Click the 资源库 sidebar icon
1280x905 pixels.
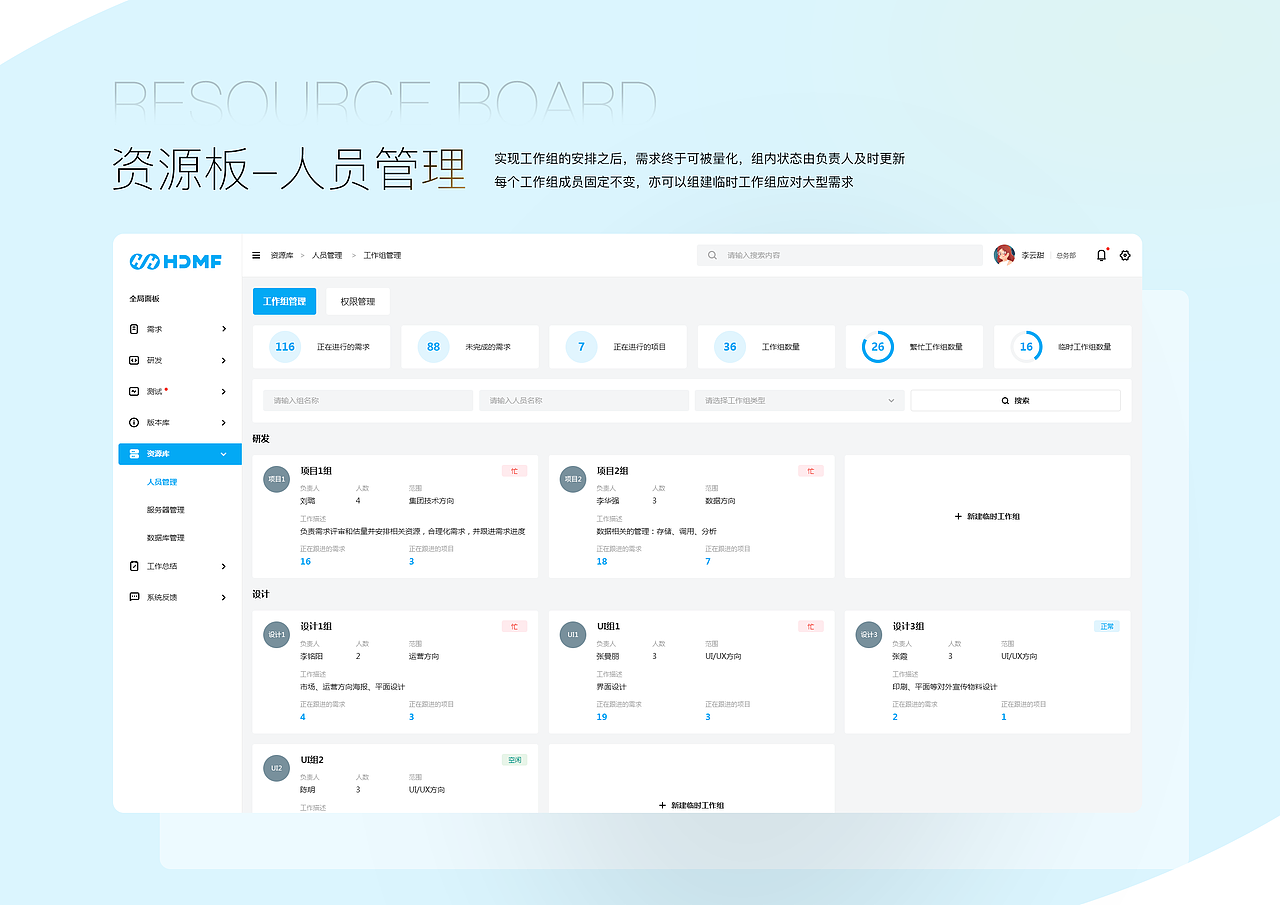(x=134, y=454)
